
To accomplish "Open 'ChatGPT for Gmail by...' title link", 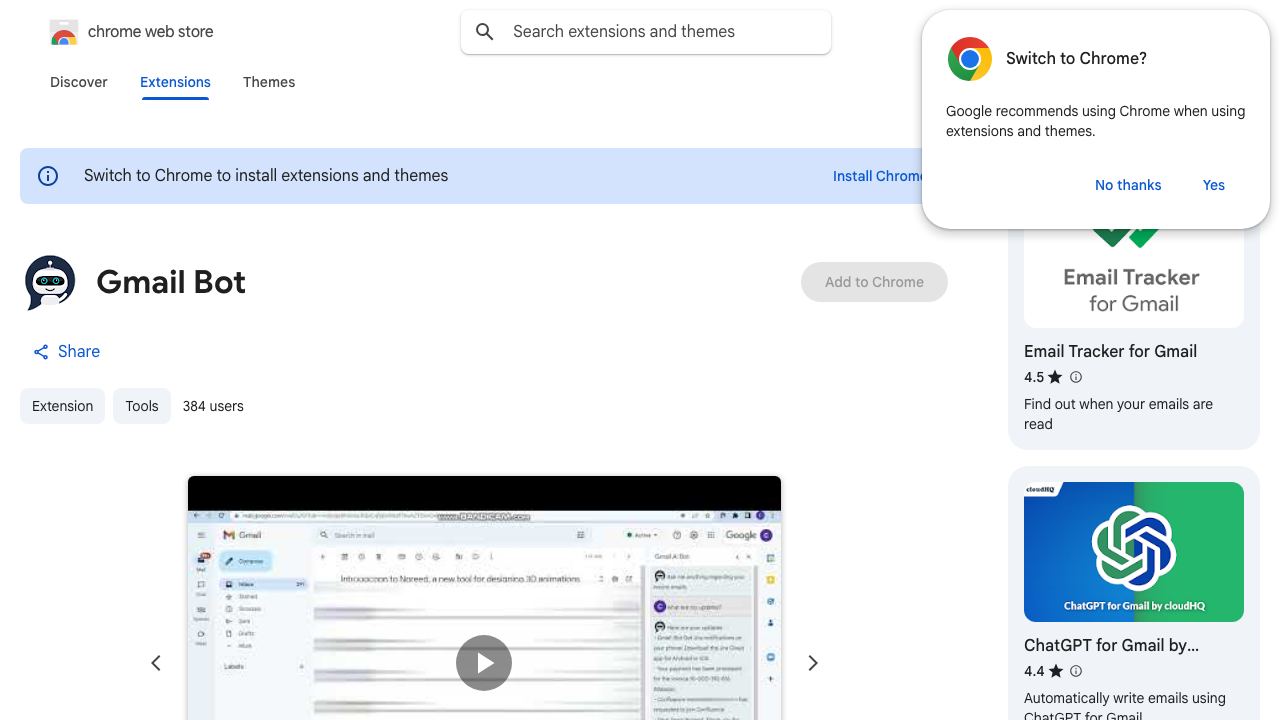I will [x=1111, y=645].
